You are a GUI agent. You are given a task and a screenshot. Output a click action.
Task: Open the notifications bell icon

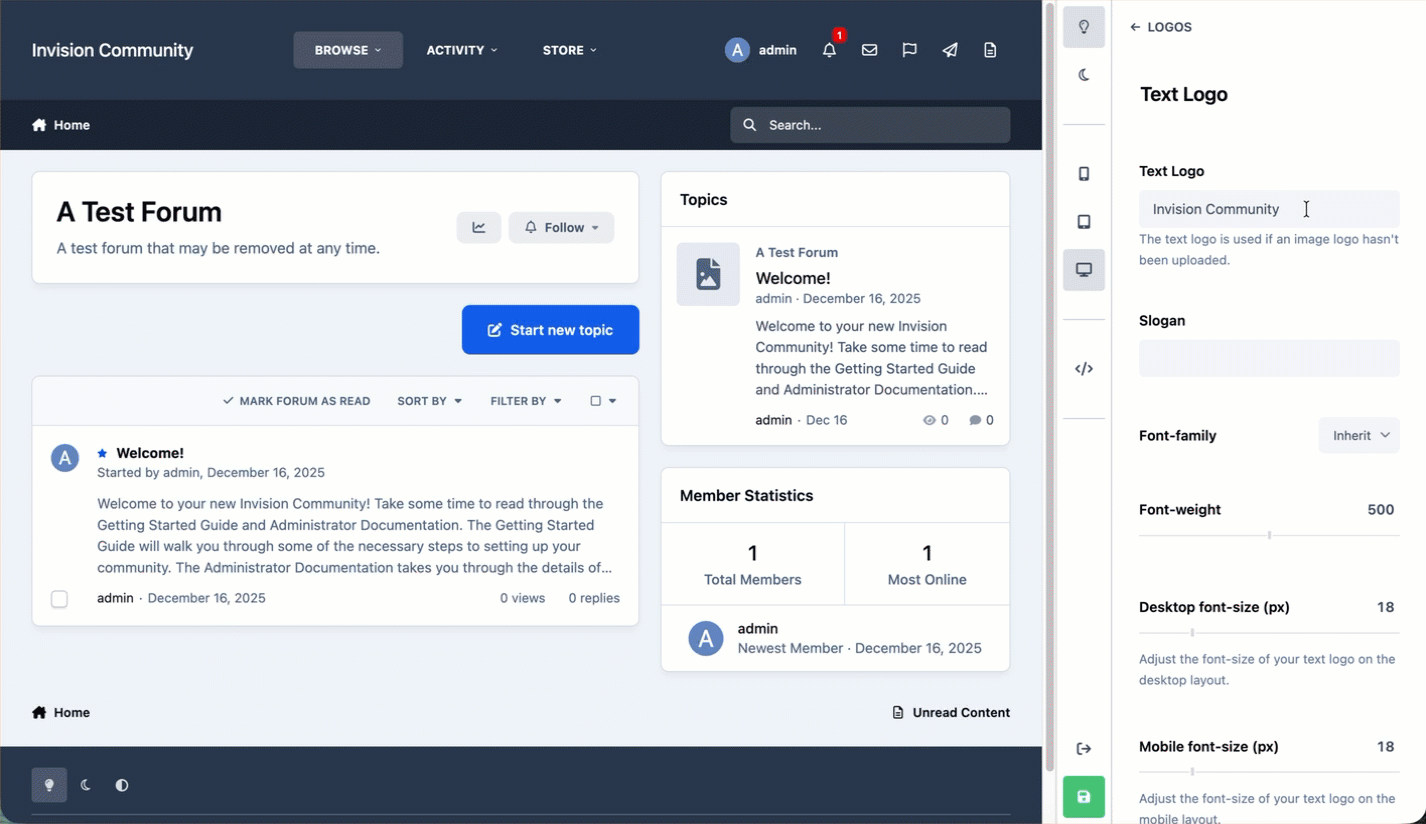[829, 50]
